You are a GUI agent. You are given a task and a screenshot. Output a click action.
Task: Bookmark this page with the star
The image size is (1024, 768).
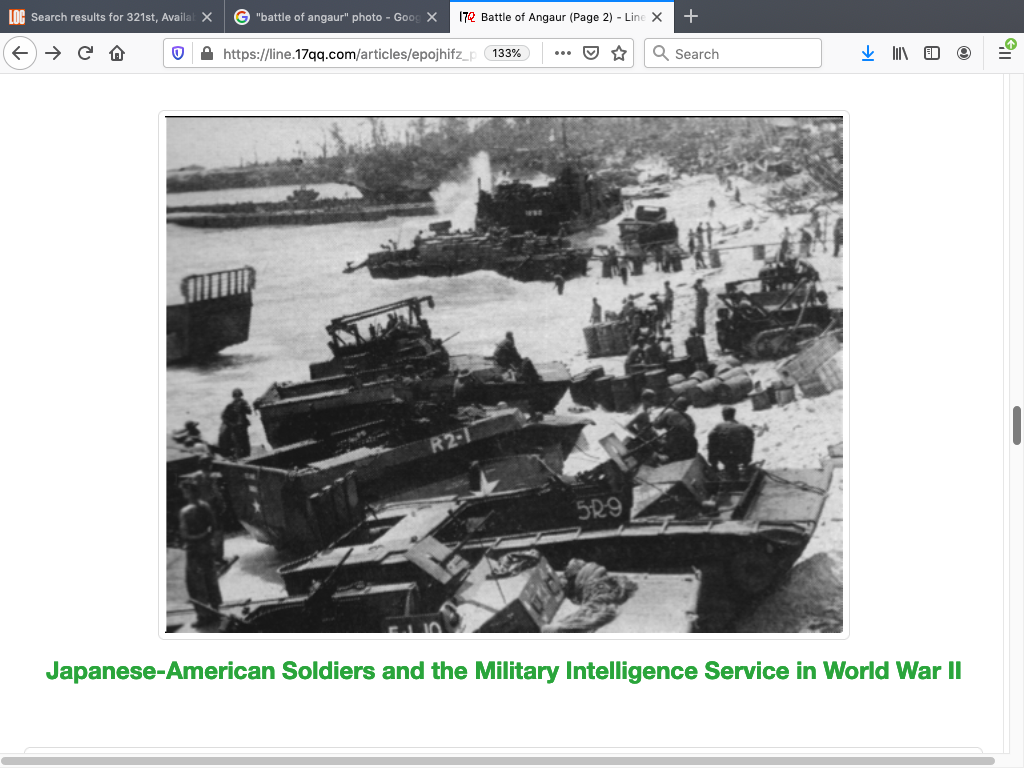(619, 54)
